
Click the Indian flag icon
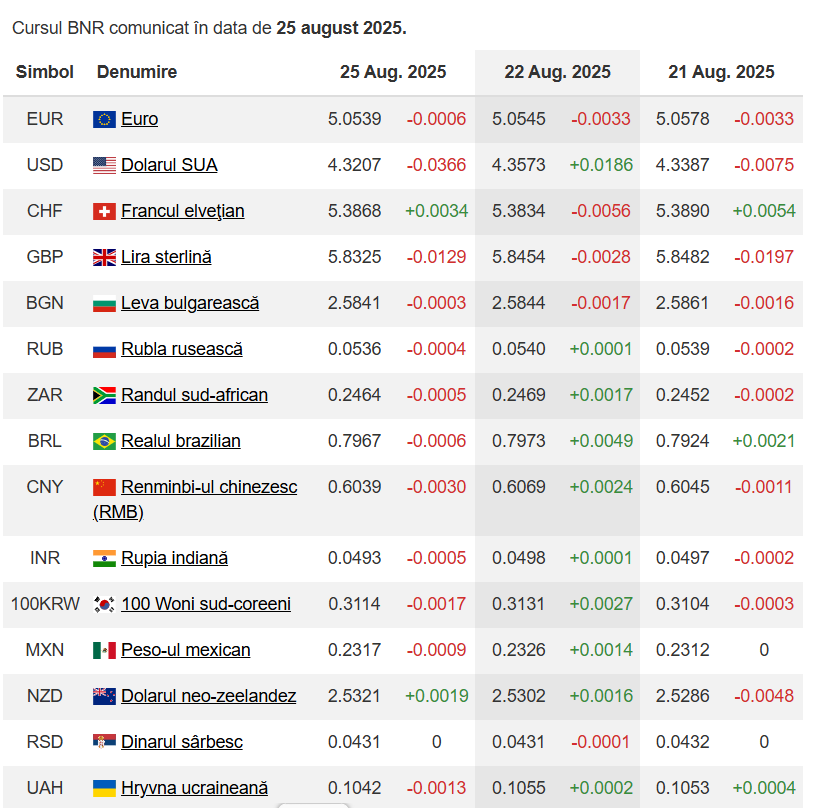click(104, 558)
